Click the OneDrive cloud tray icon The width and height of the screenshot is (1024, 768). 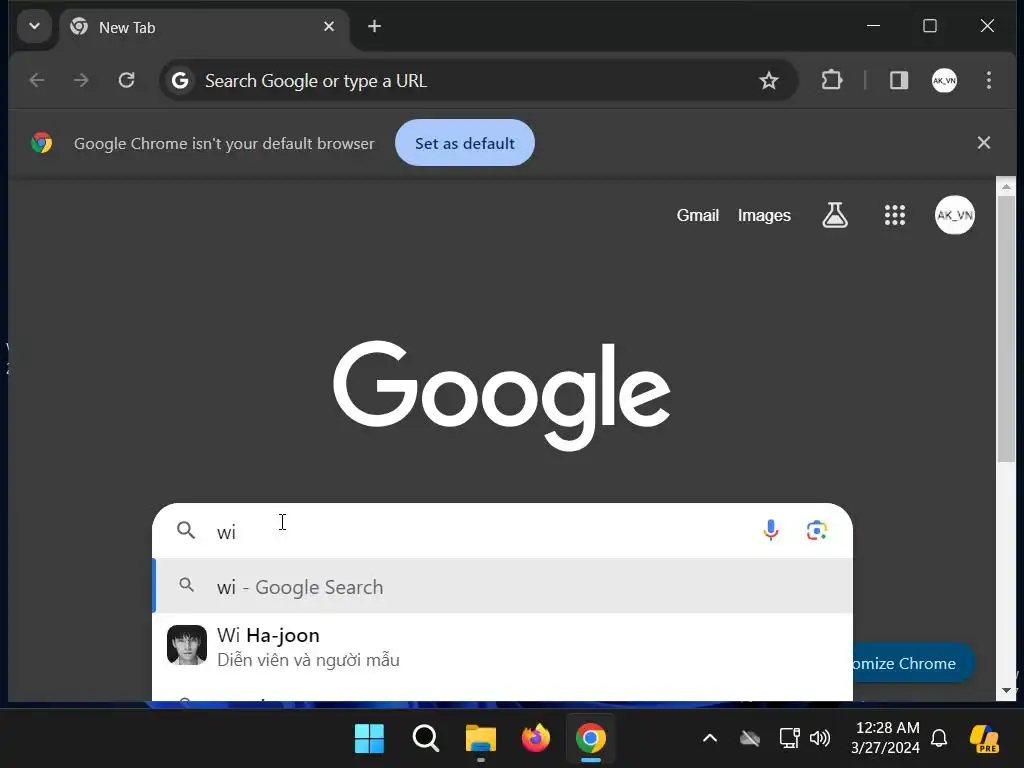tap(750, 739)
